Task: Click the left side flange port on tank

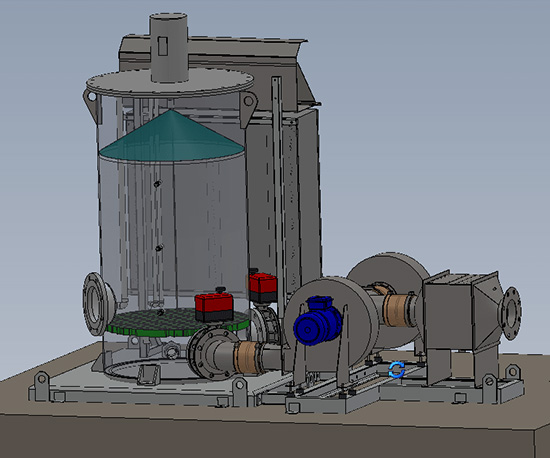Action: tap(98, 304)
